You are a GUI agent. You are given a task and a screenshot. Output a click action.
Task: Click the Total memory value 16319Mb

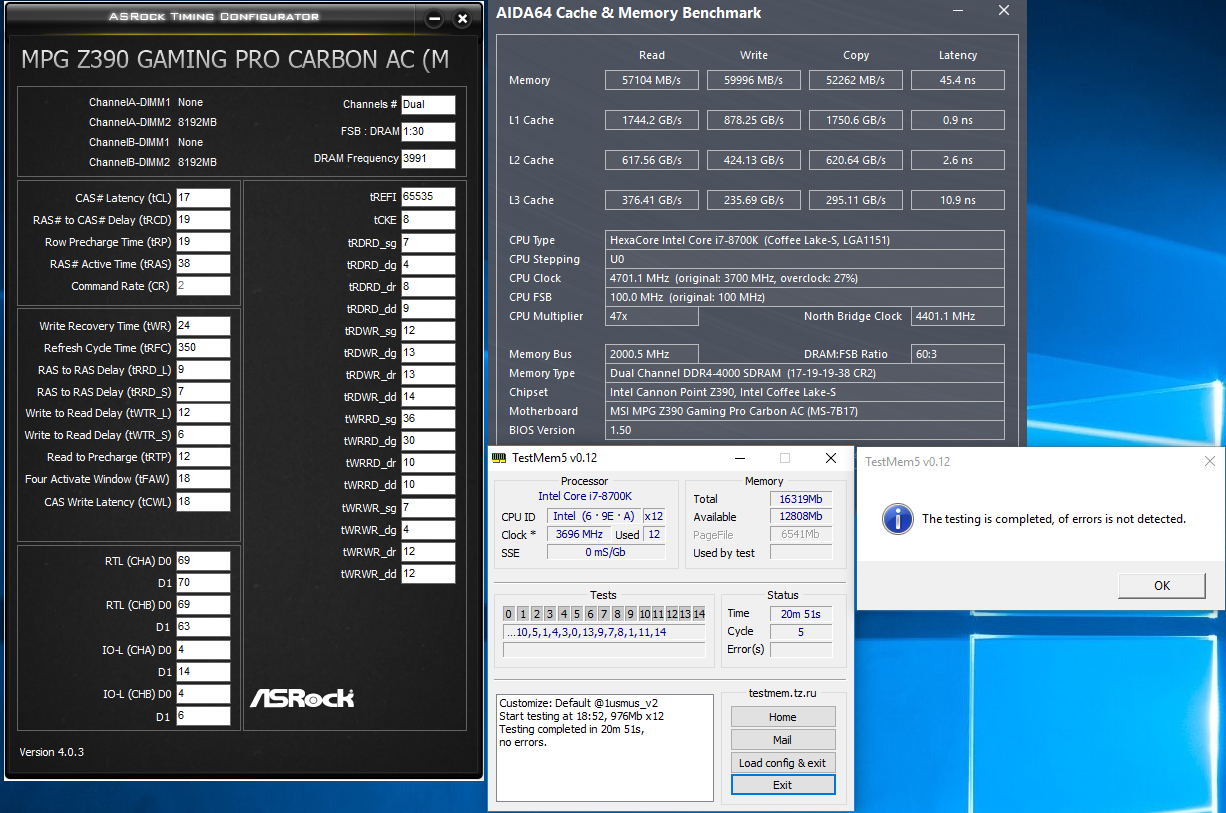coord(801,499)
